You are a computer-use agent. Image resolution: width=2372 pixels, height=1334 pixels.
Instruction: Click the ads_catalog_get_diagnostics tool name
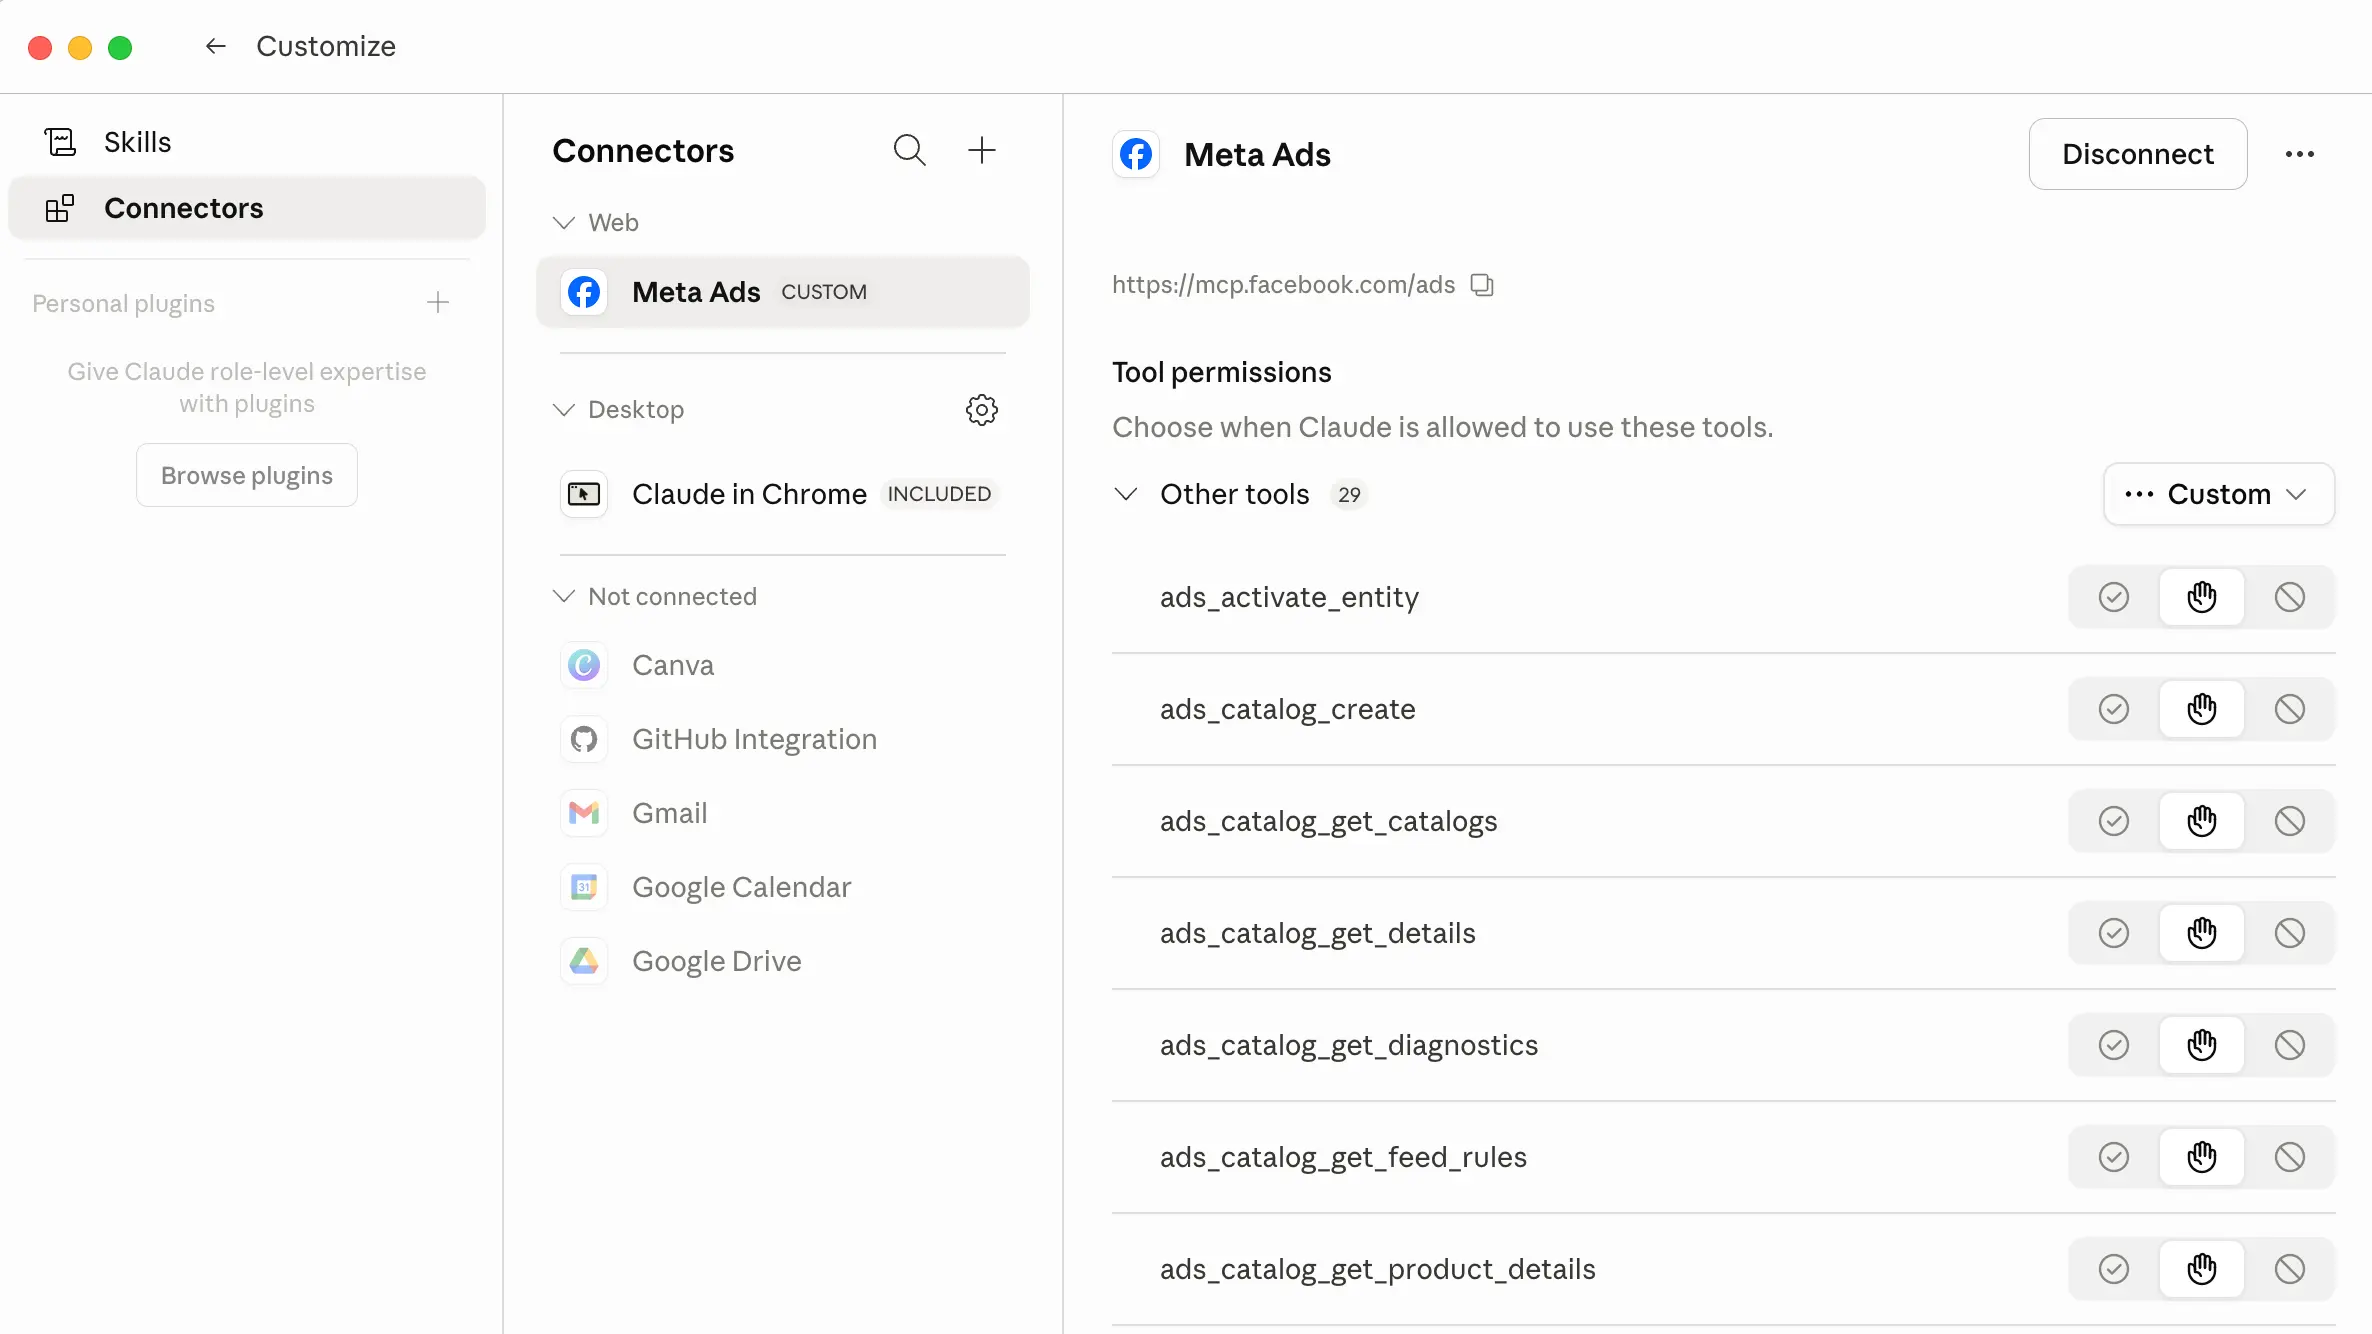click(x=1349, y=1045)
